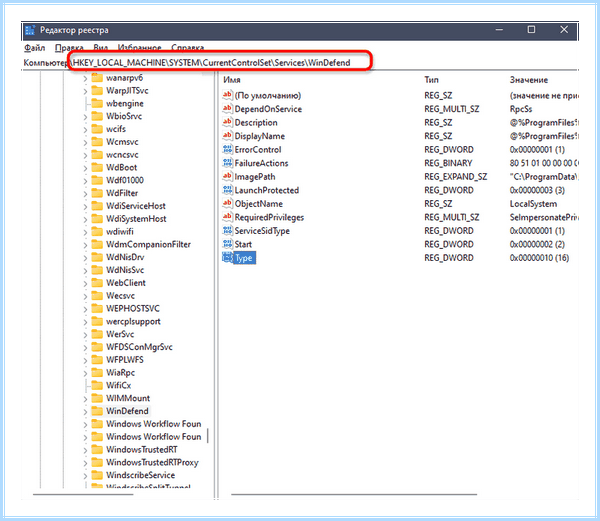Open the Правка menu
600x521 pixels.
pos(69,48)
